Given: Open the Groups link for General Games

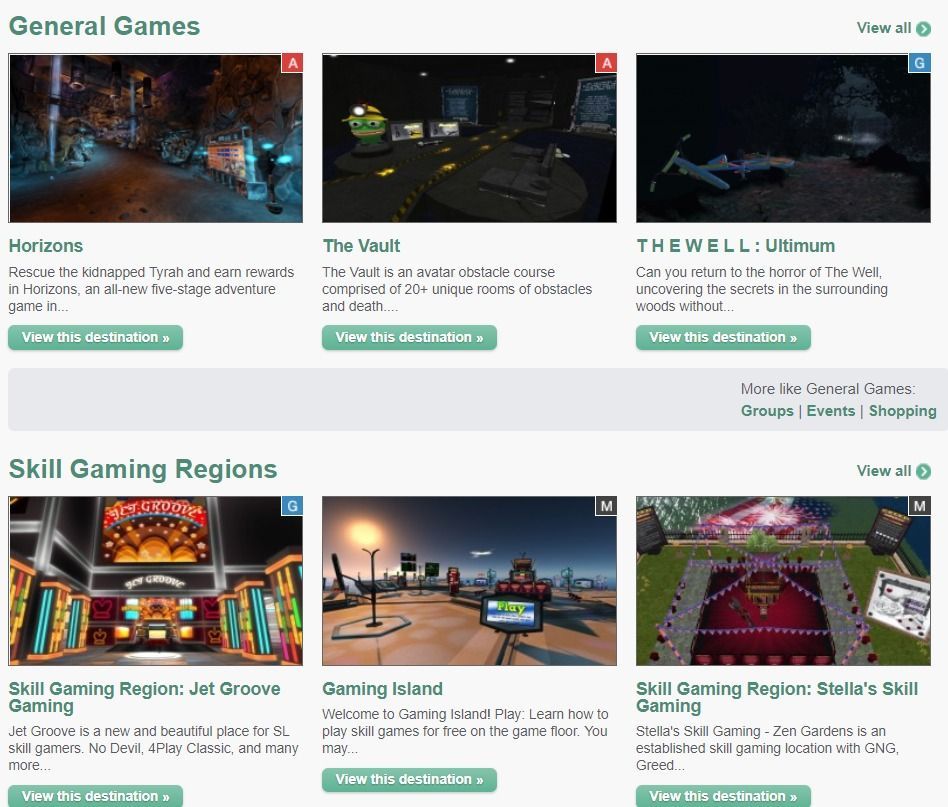Looking at the screenshot, I should (x=767, y=411).
